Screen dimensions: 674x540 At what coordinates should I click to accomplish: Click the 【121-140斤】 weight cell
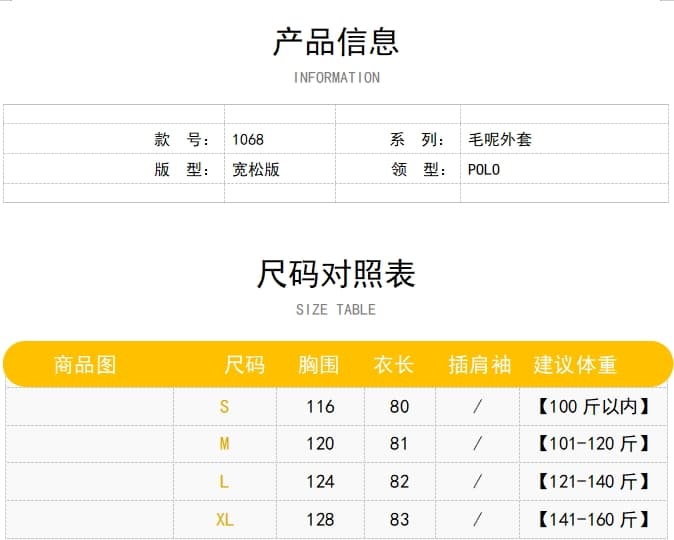click(593, 482)
